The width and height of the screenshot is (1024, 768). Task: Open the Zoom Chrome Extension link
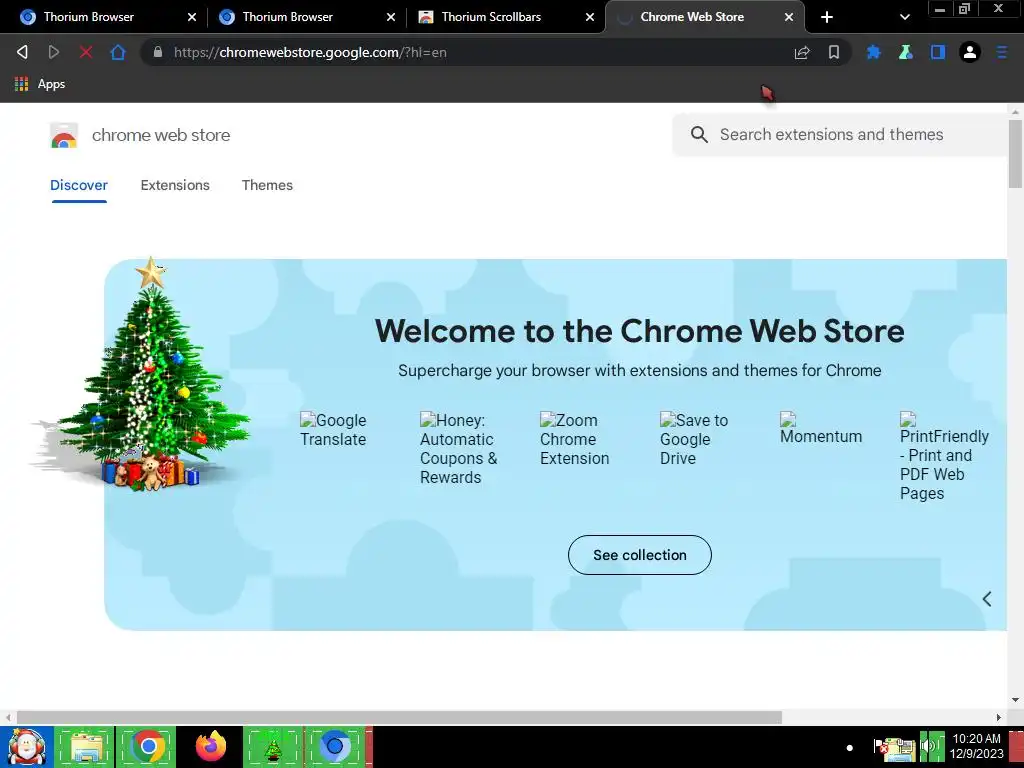click(575, 439)
